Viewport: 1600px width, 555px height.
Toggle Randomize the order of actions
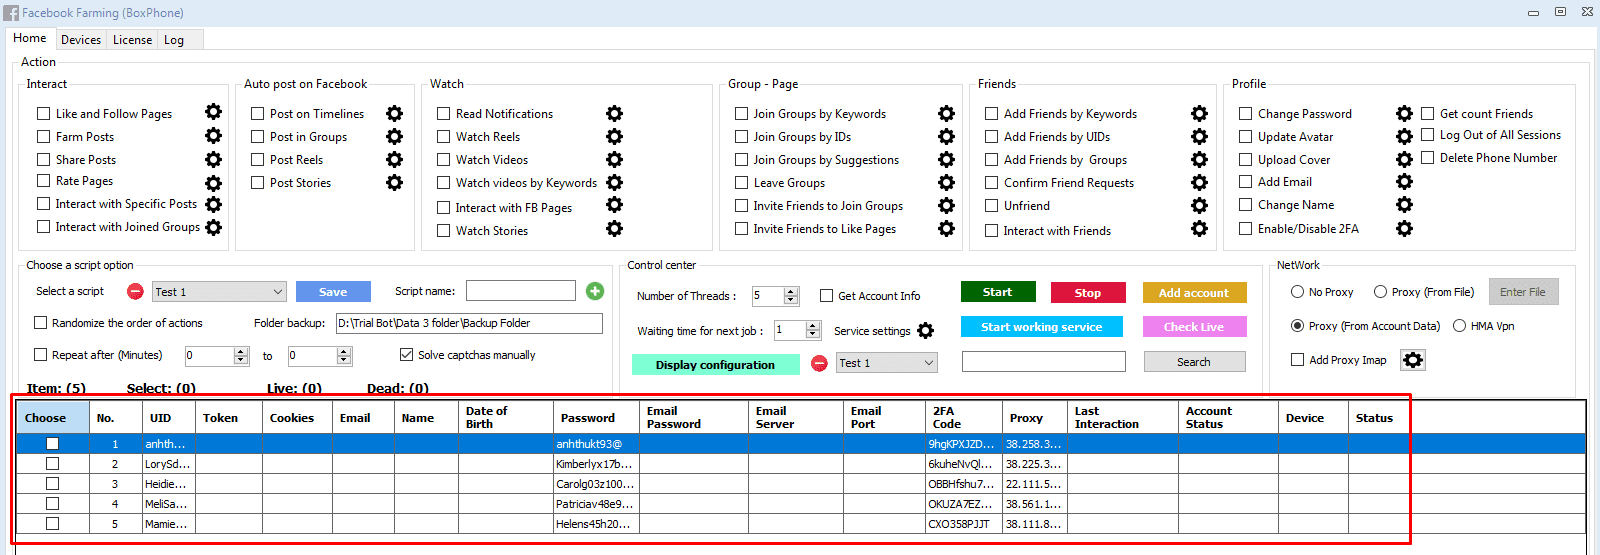pyautogui.click(x=41, y=322)
